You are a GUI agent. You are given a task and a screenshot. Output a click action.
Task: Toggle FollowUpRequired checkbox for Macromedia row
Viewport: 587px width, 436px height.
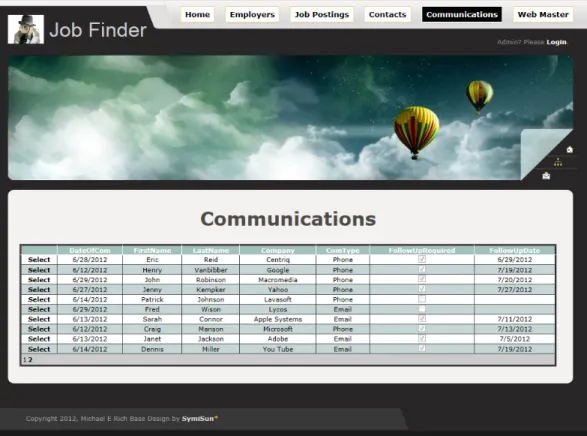coord(422,279)
